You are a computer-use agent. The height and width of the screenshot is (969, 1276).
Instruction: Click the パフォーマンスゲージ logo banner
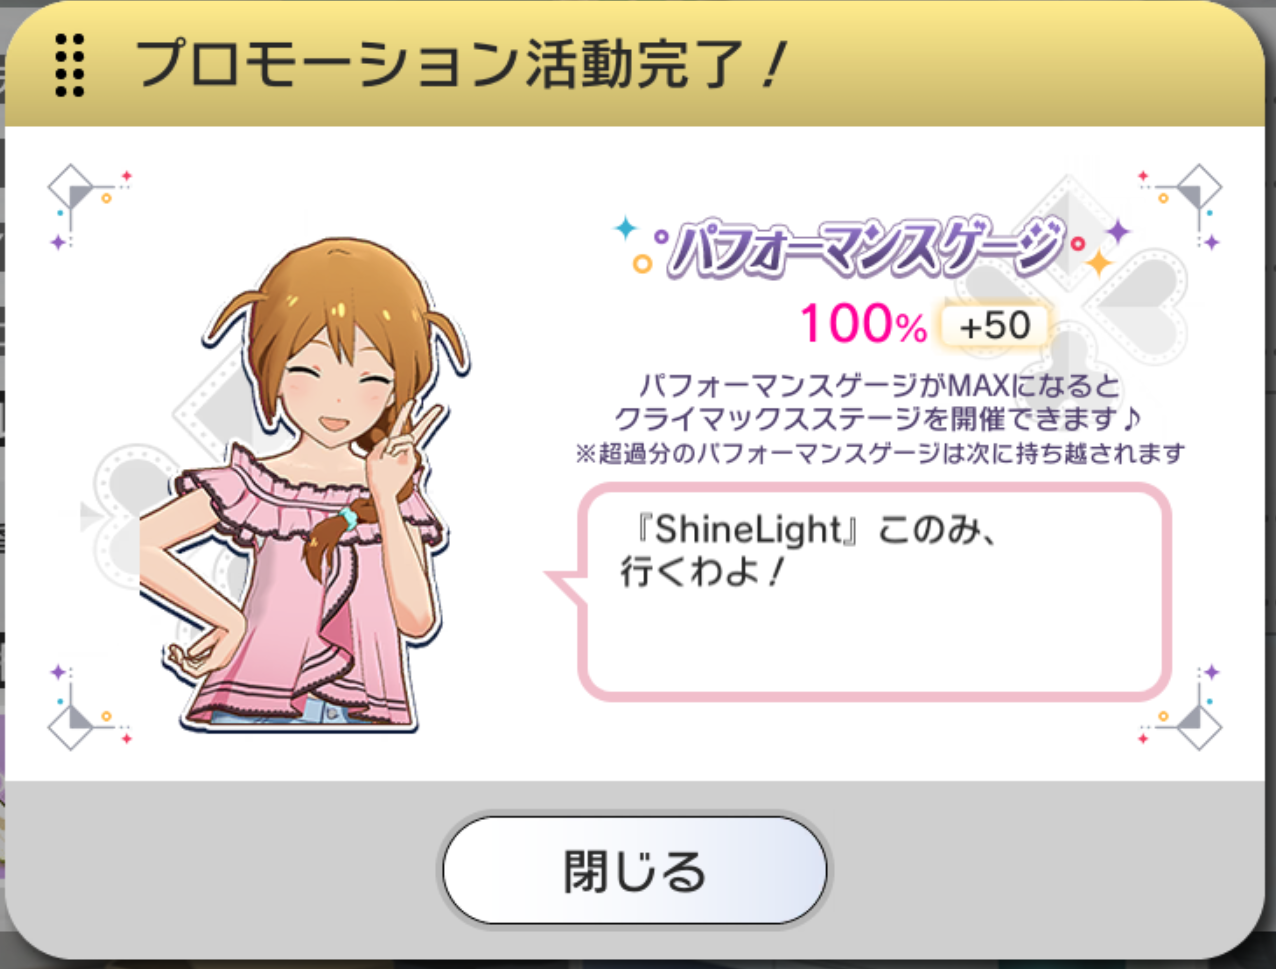(x=865, y=248)
